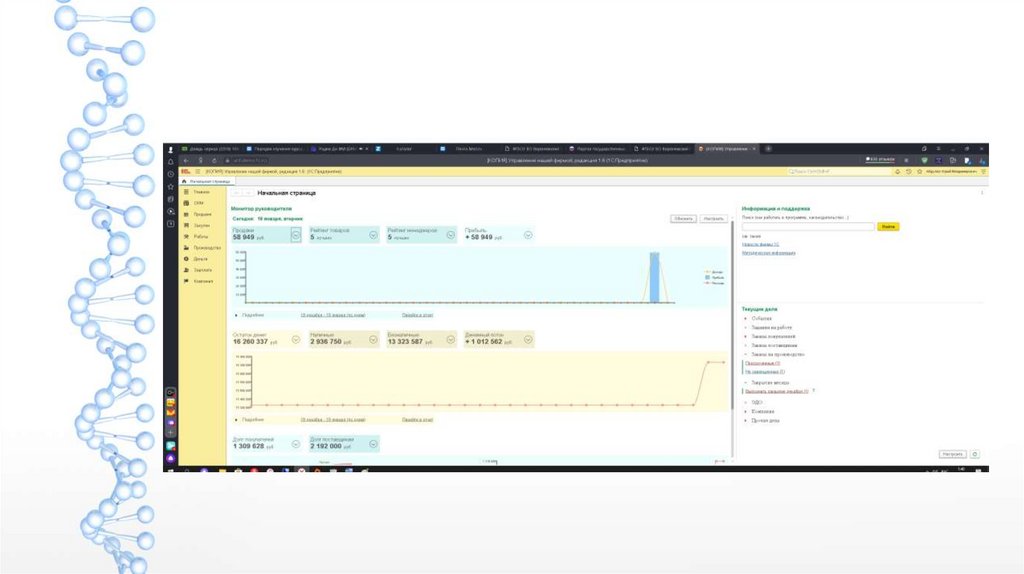Expand the Наличные indicator dropdown
This screenshot has width=1024, height=574.
[373, 340]
